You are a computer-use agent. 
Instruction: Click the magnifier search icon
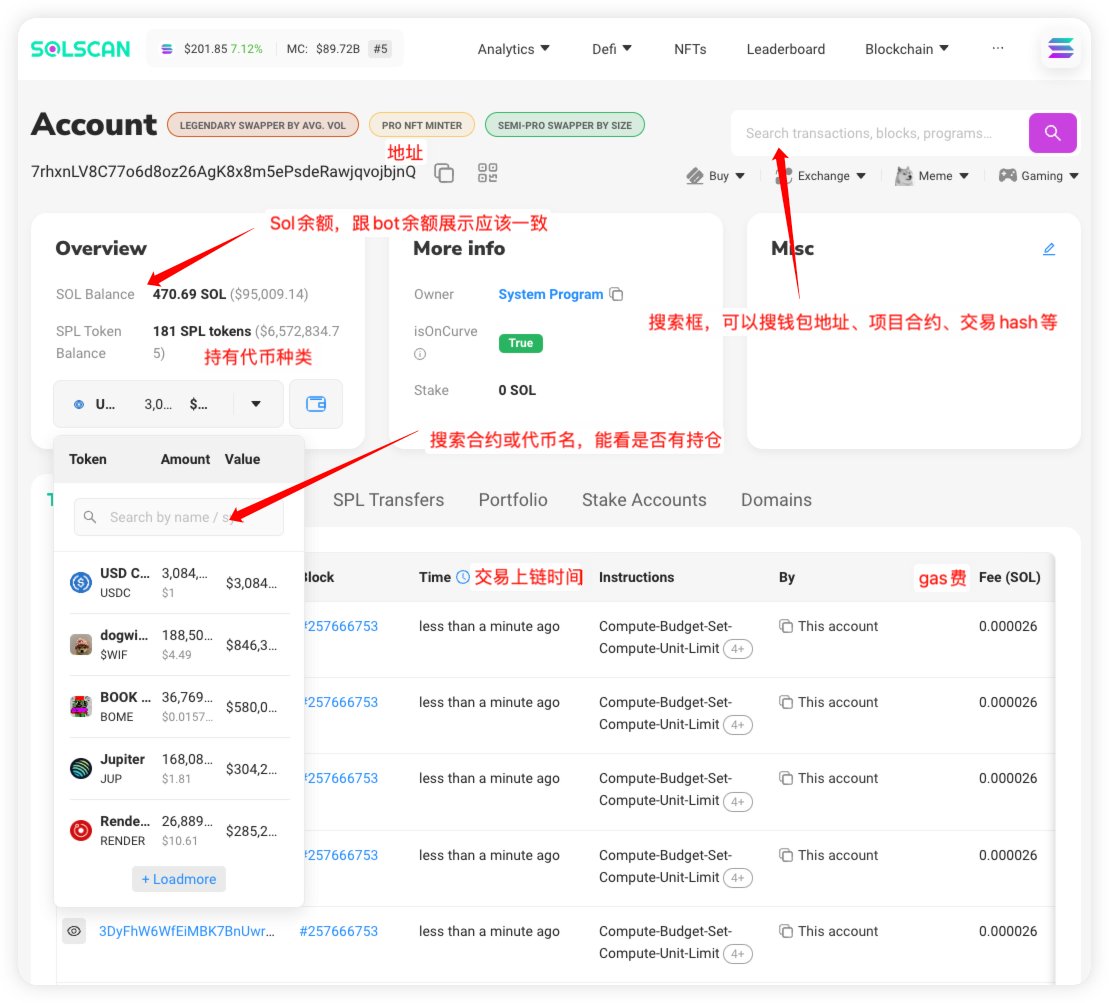[1052, 132]
